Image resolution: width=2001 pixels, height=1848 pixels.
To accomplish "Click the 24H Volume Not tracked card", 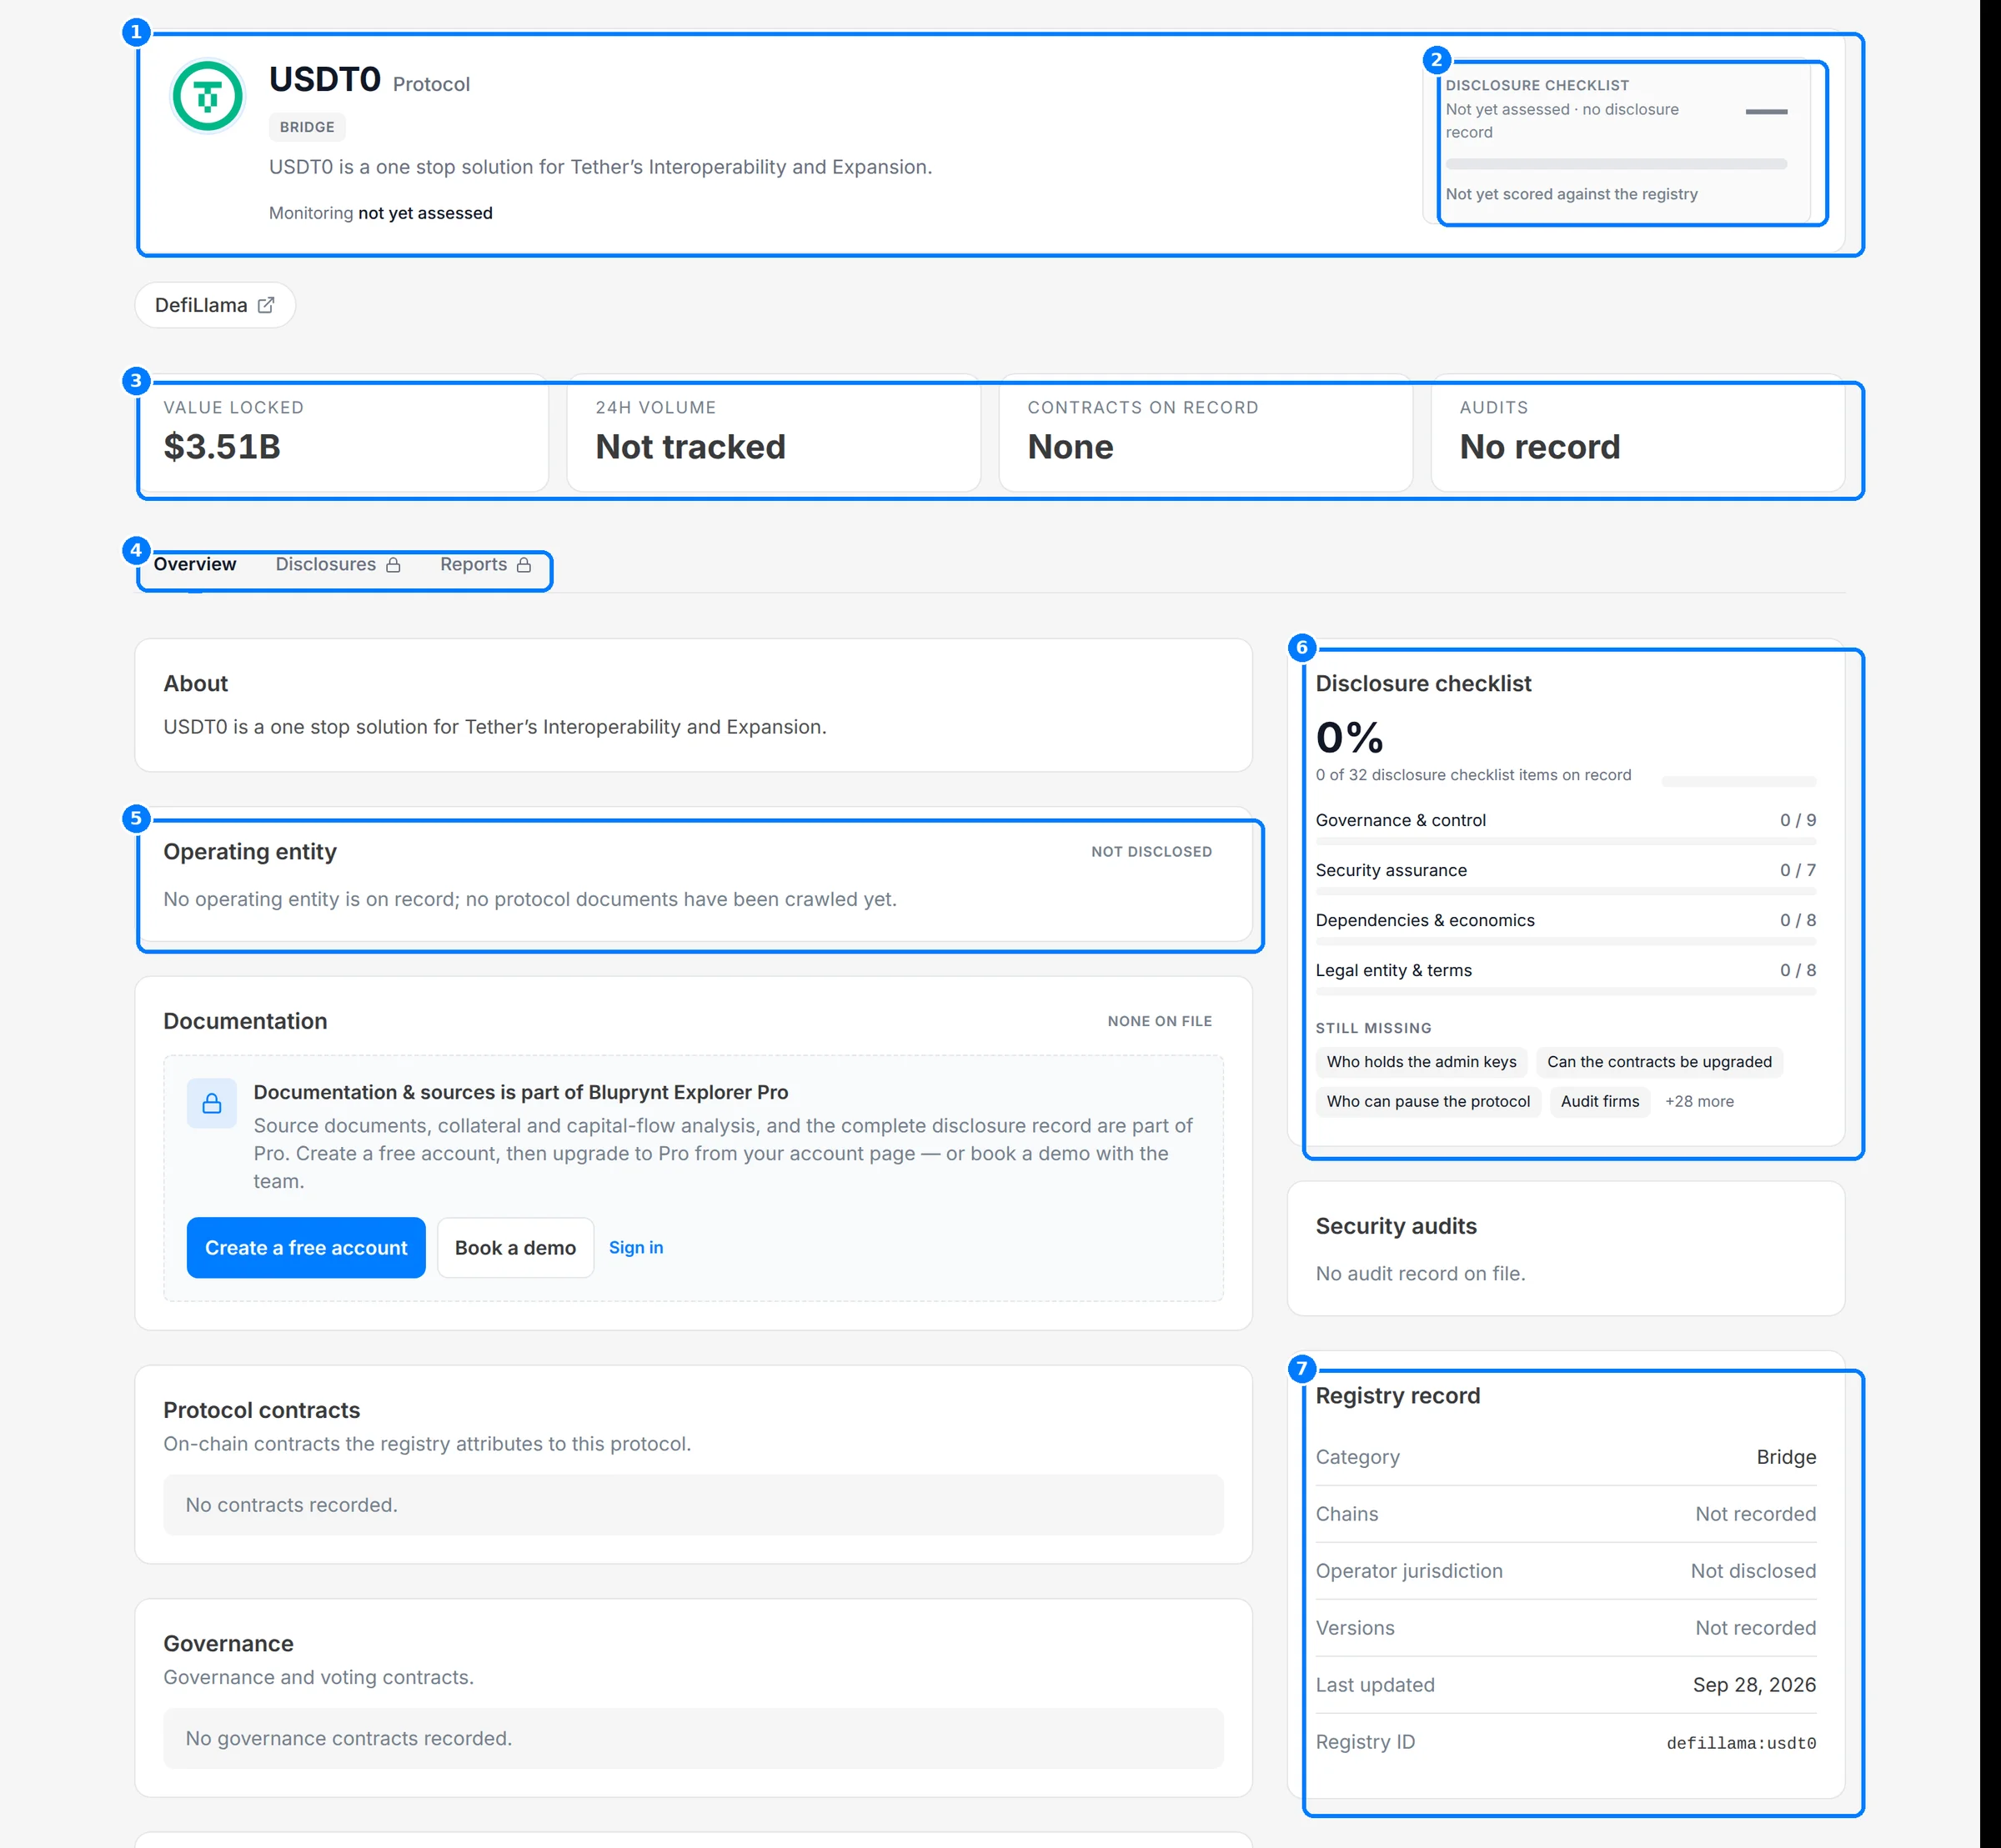I will 774,433.
